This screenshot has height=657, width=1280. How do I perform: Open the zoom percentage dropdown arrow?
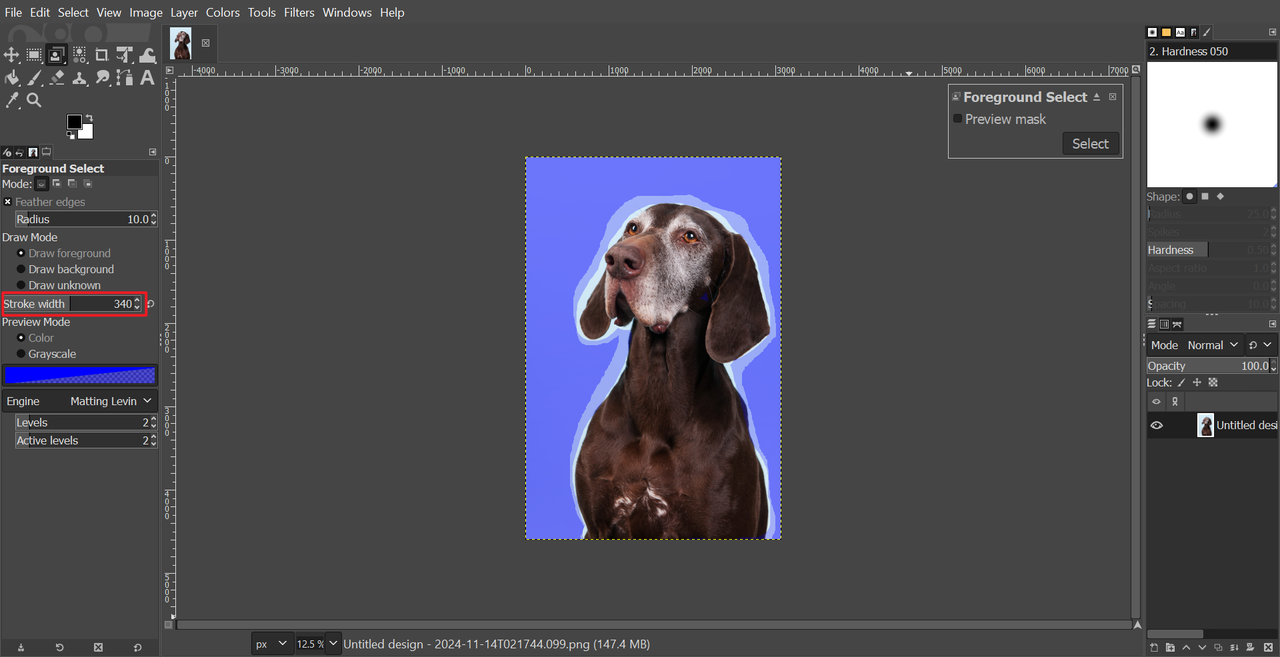click(x=333, y=644)
